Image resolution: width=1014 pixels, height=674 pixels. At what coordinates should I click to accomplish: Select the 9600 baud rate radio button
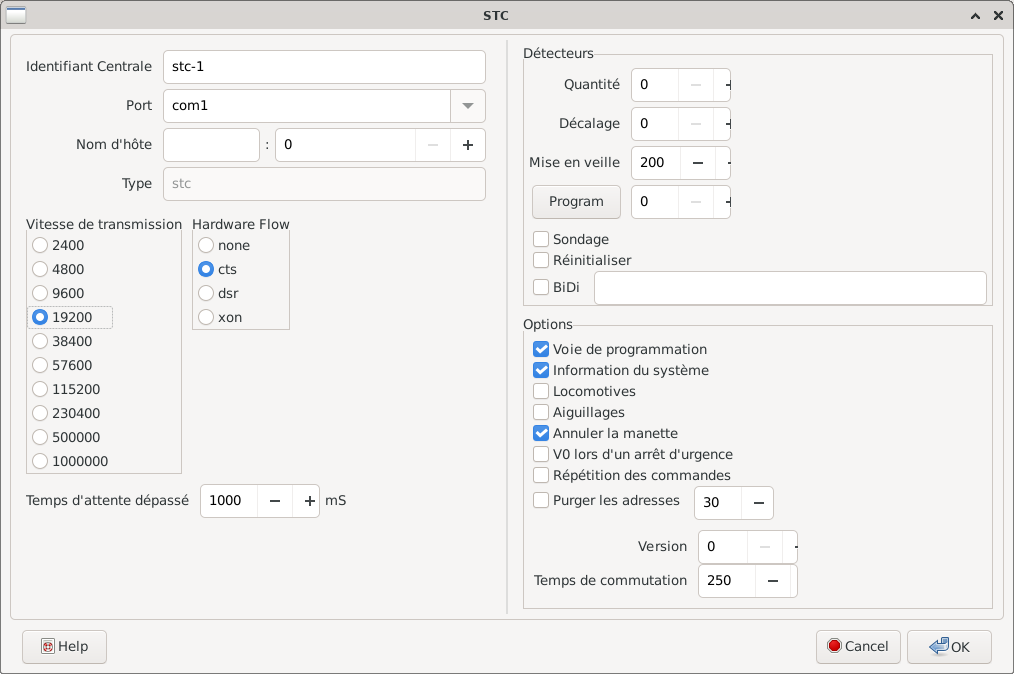coord(40,293)
